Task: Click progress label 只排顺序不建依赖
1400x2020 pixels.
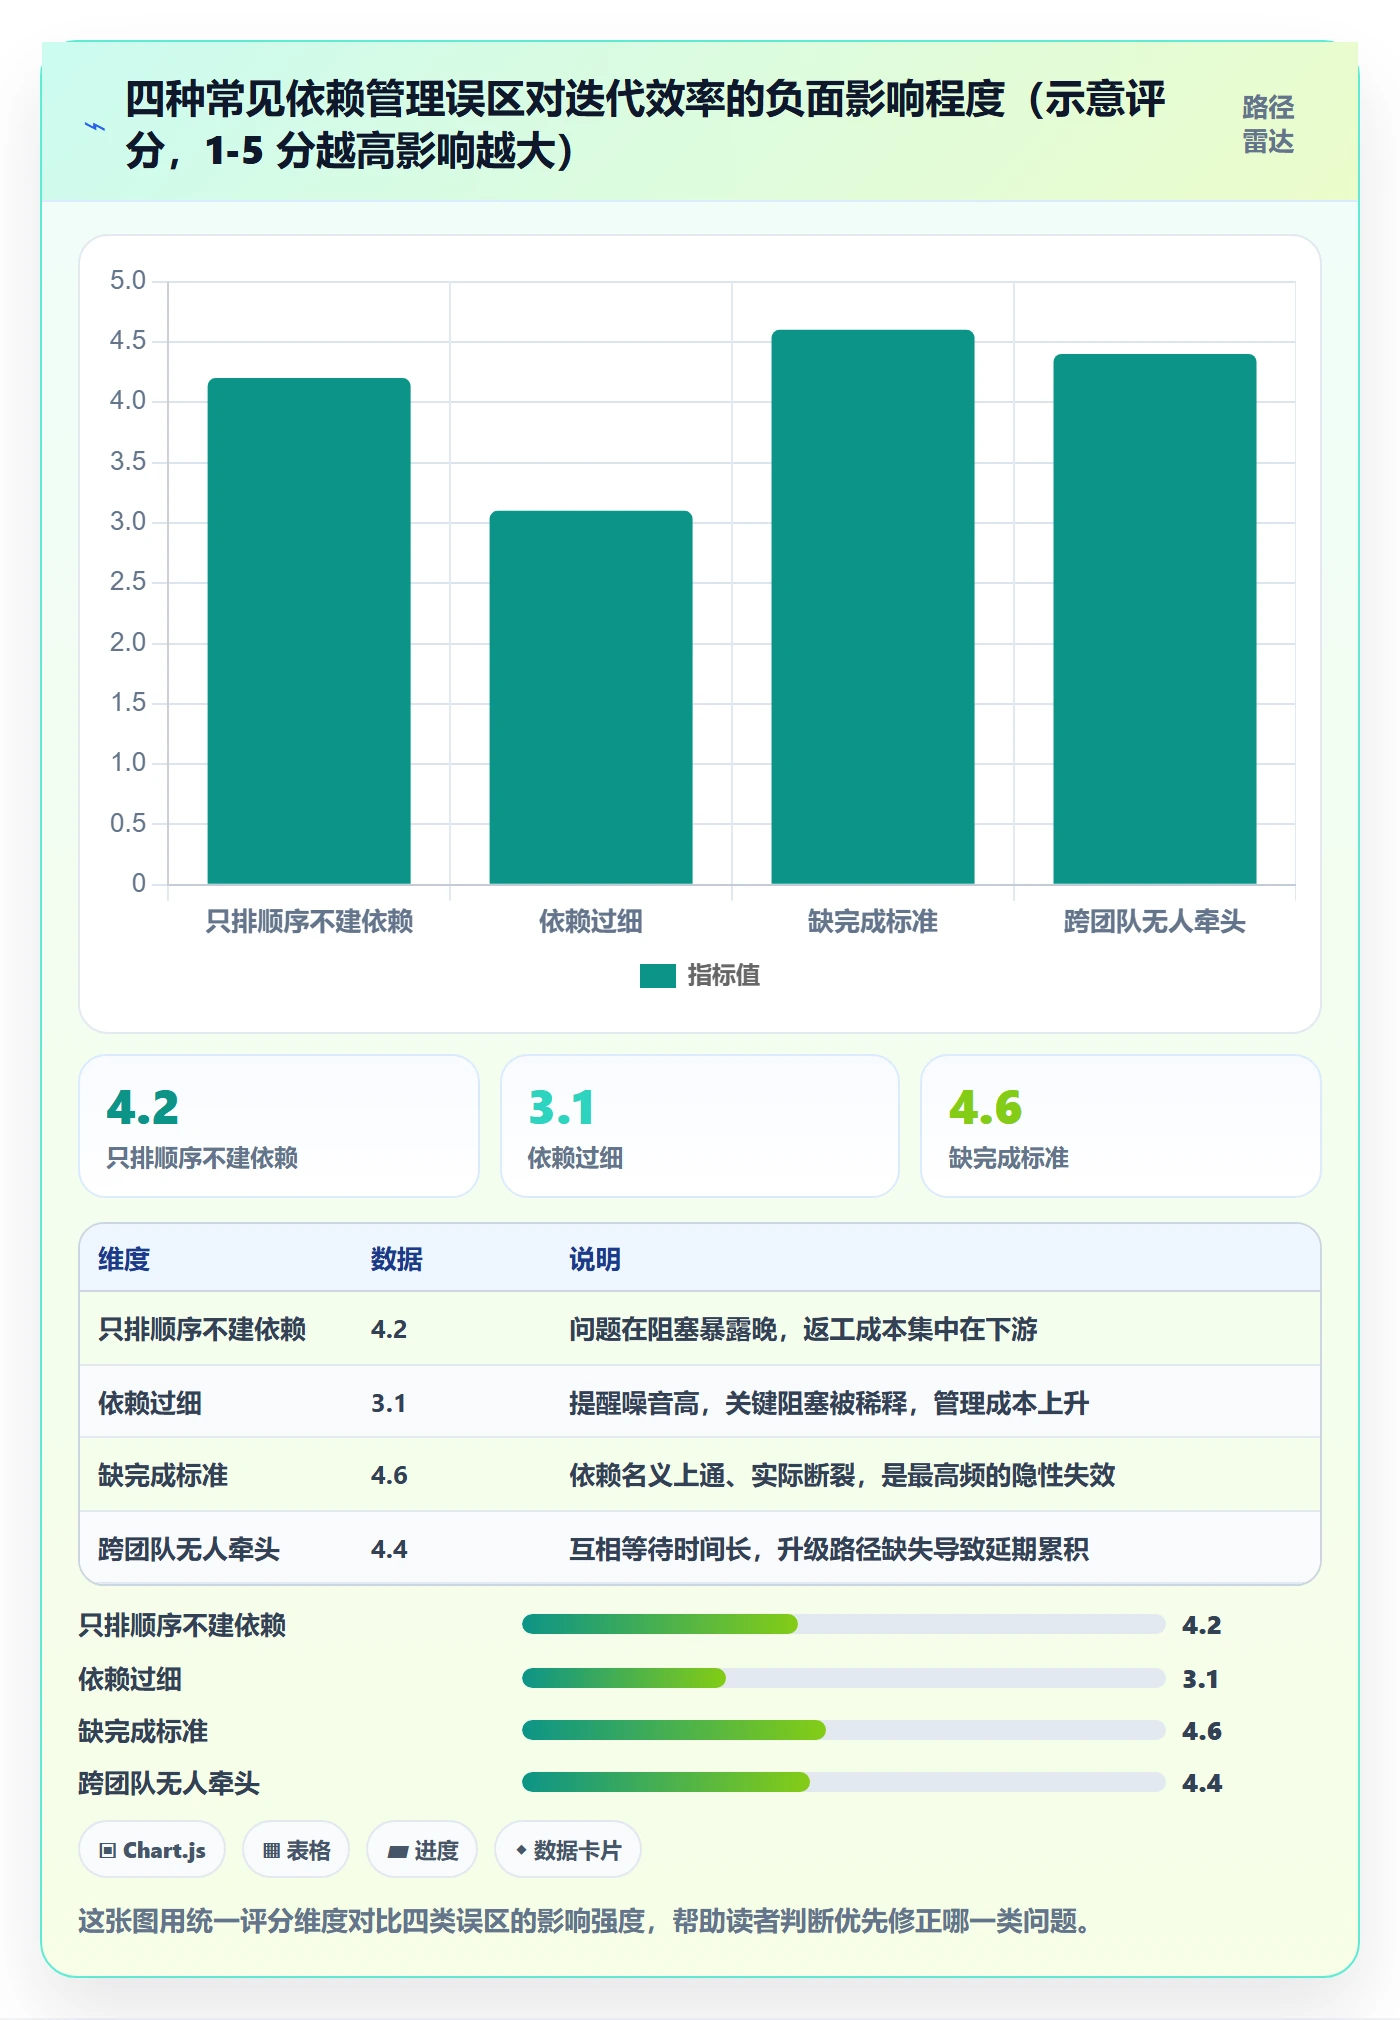Action: coord(182,1625)
